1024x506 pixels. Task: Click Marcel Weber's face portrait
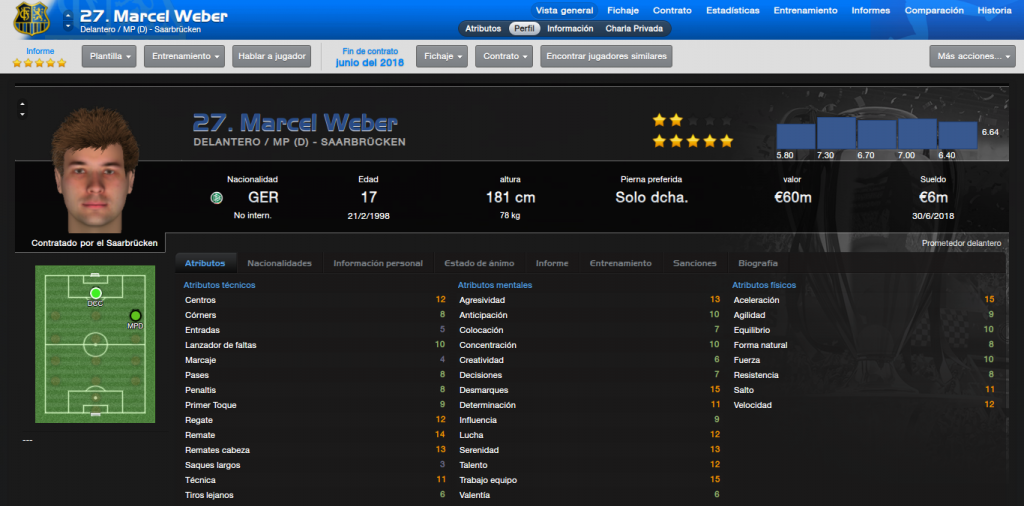click(x=95, y=170)
